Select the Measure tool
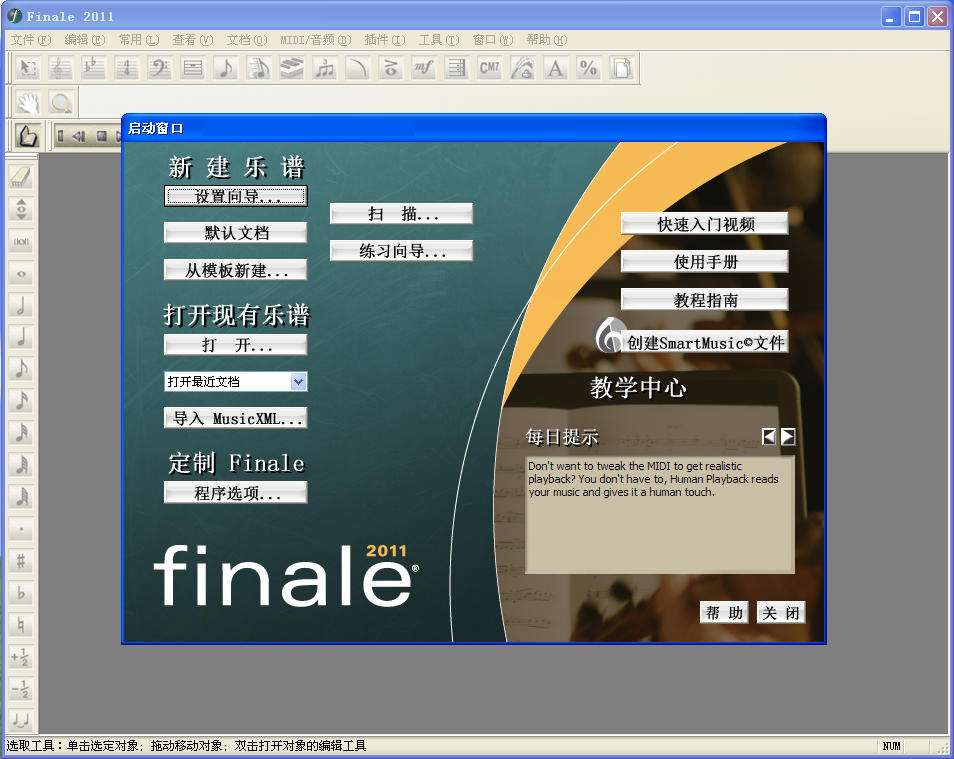 coord(192,68)
